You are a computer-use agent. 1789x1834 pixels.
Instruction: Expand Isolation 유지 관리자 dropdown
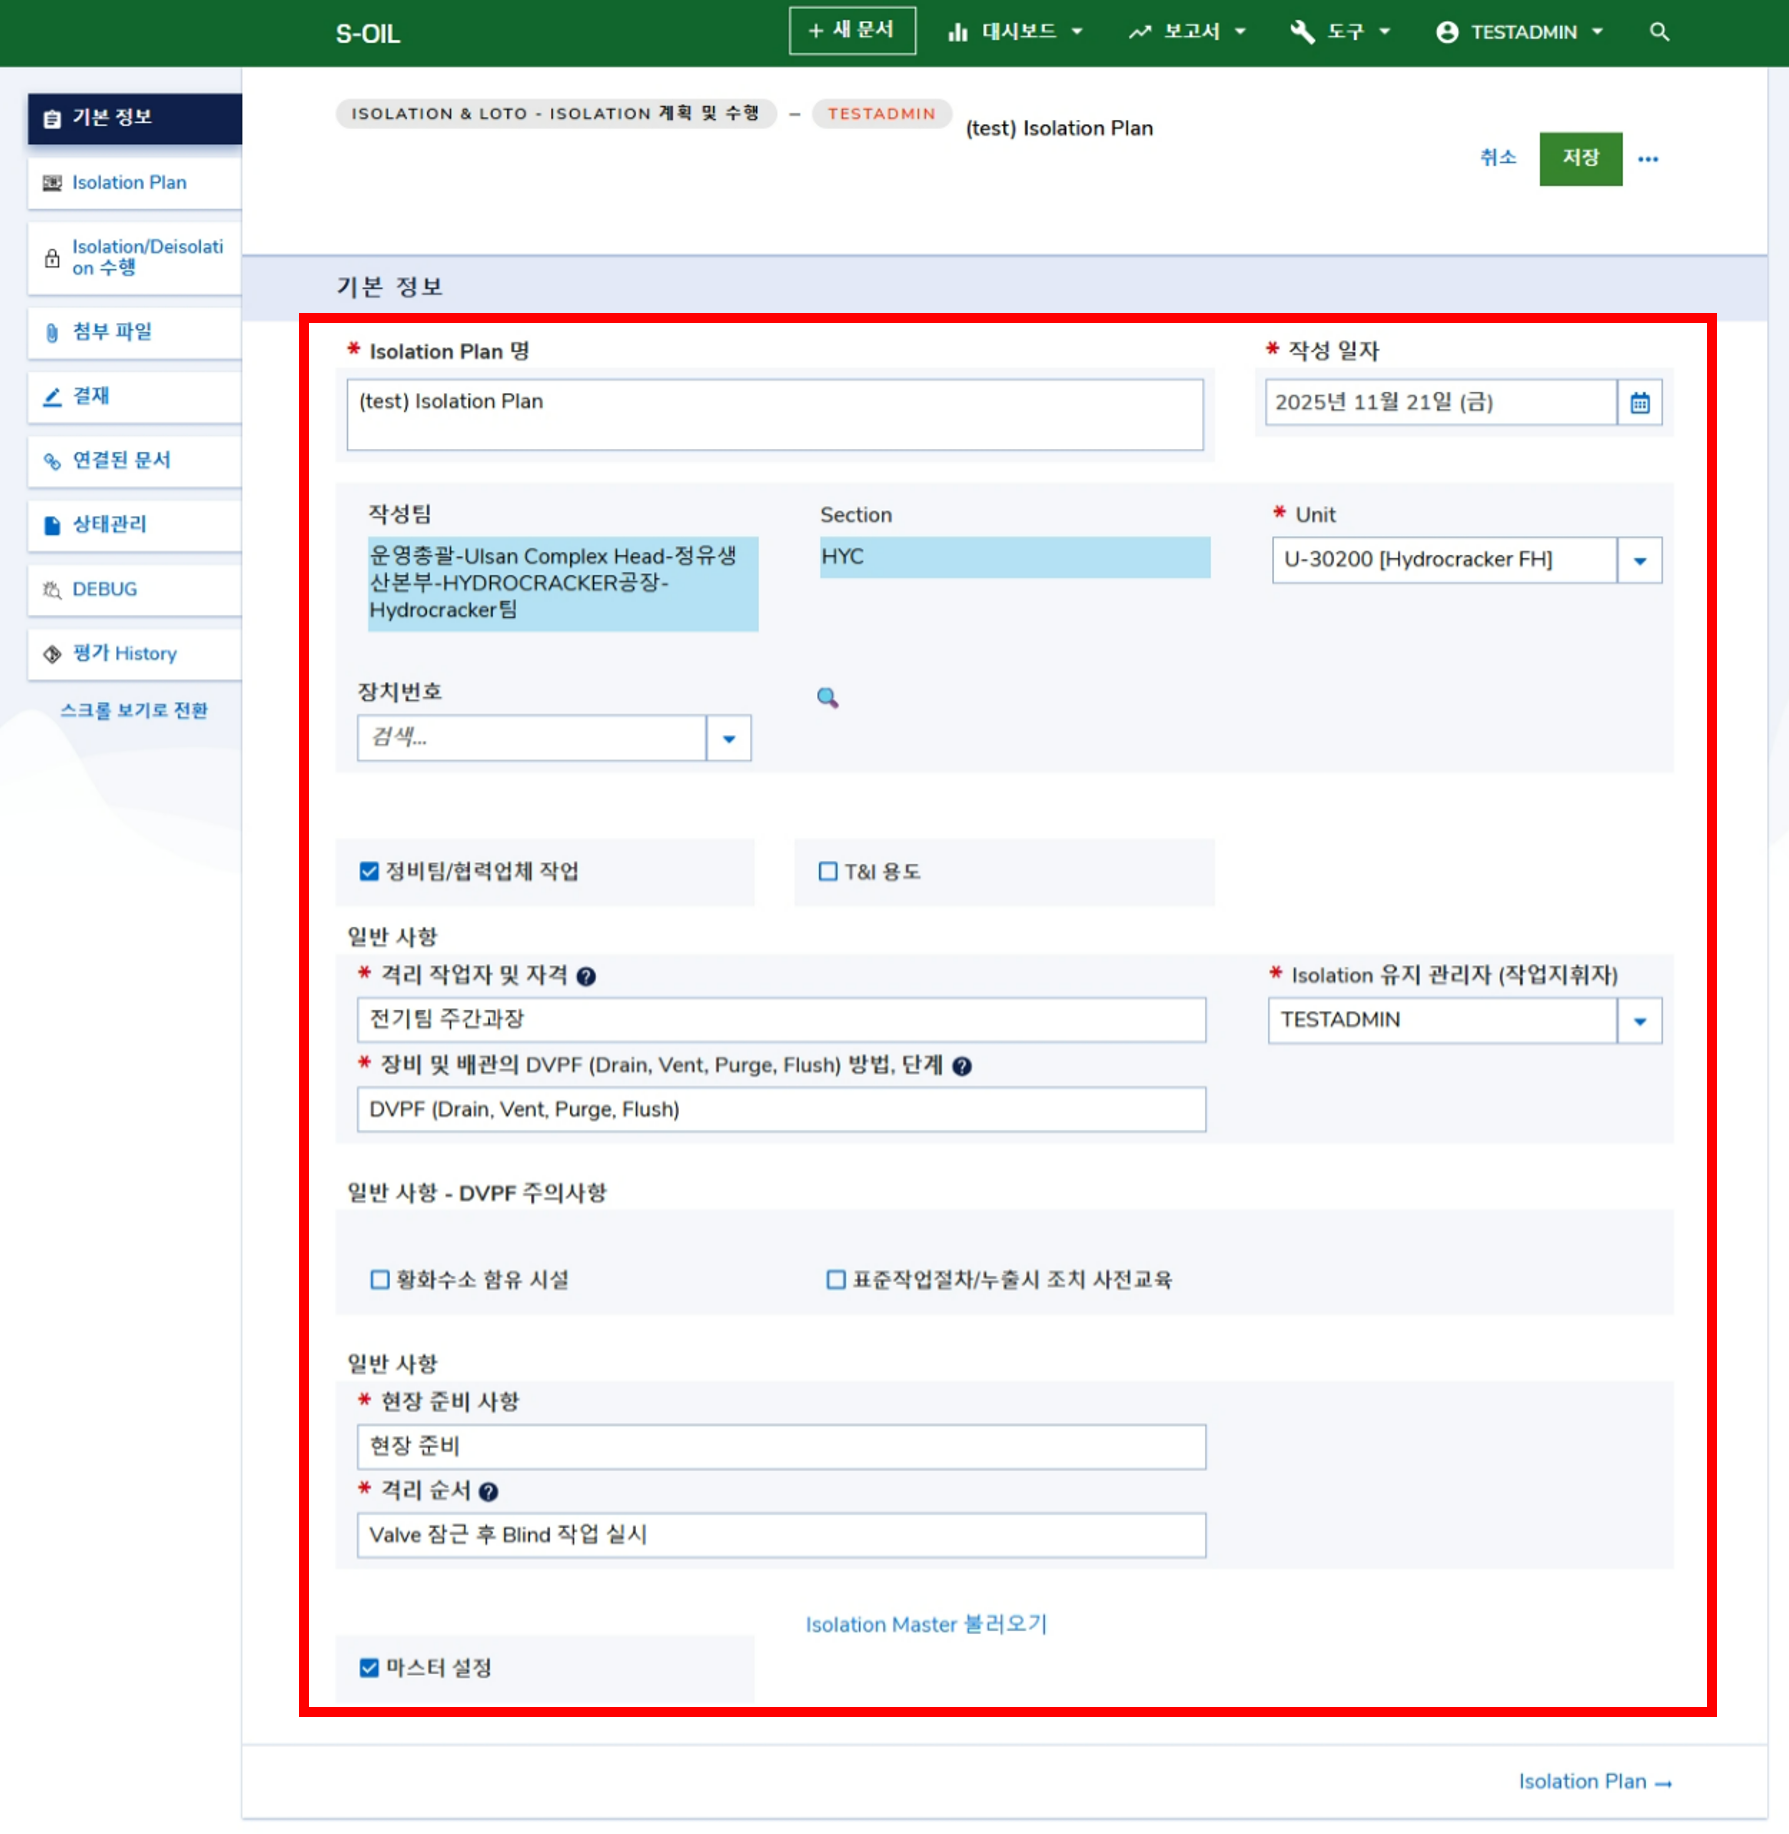click(x=1639, y=1021)
